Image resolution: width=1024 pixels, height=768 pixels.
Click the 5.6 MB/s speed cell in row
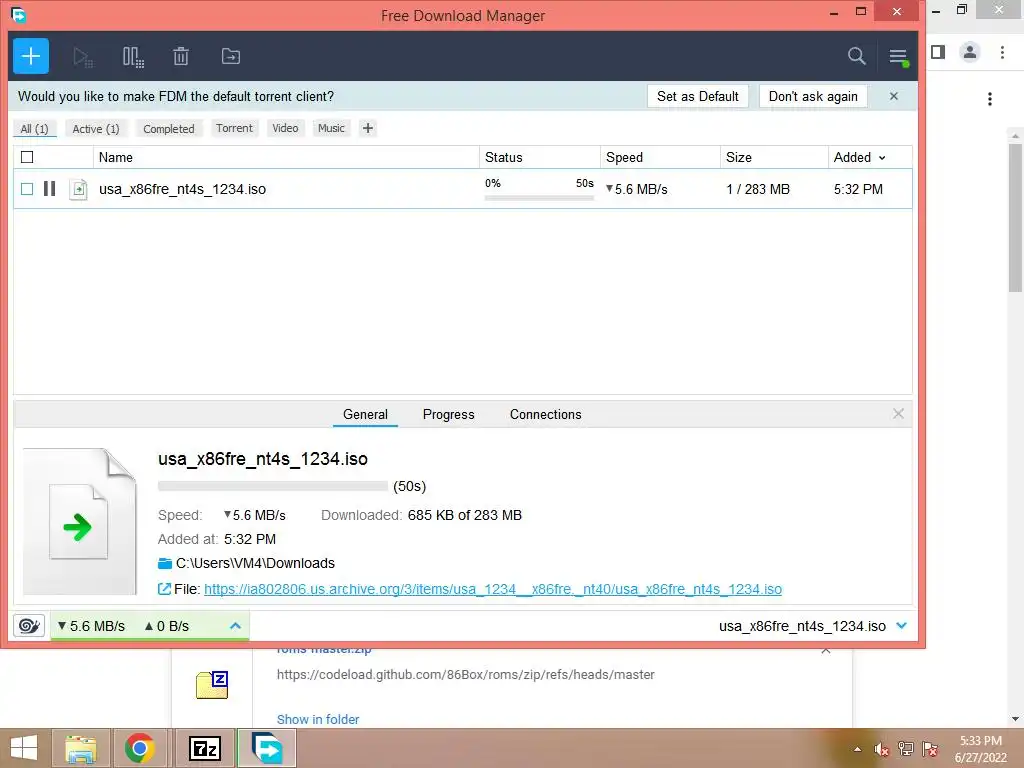pos(637,189)
